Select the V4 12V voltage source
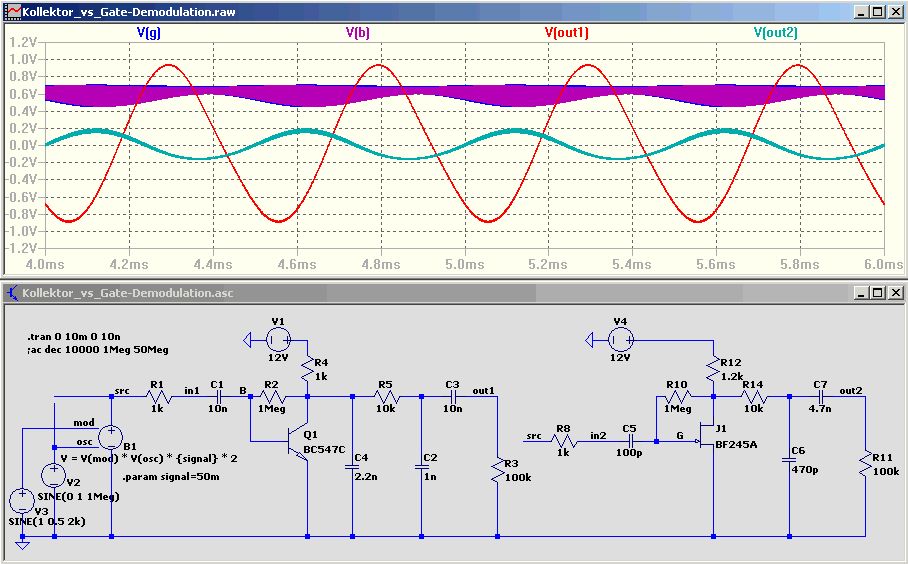Screen dimensions: 908x564 [x=620, y=340]
